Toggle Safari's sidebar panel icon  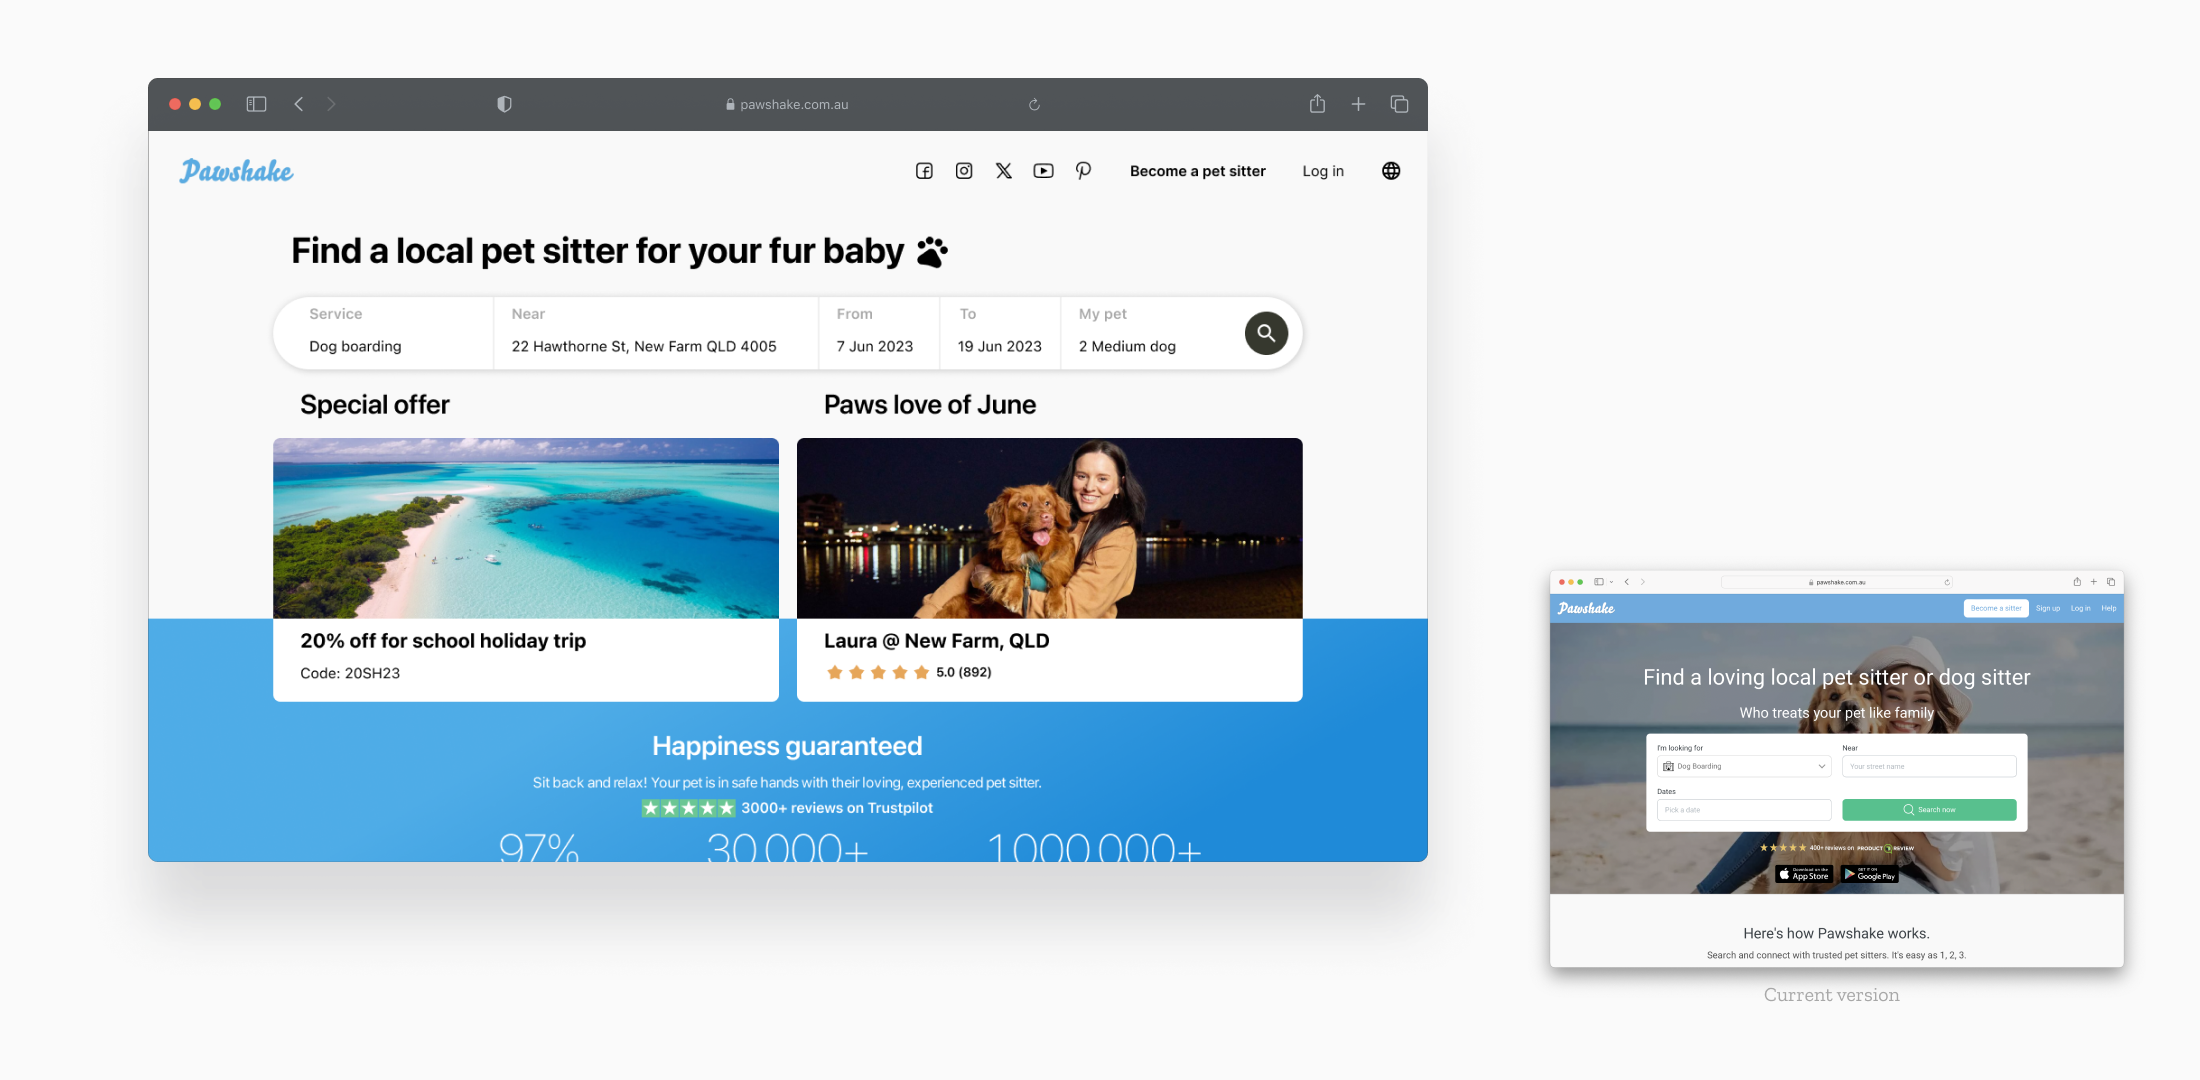256,104
